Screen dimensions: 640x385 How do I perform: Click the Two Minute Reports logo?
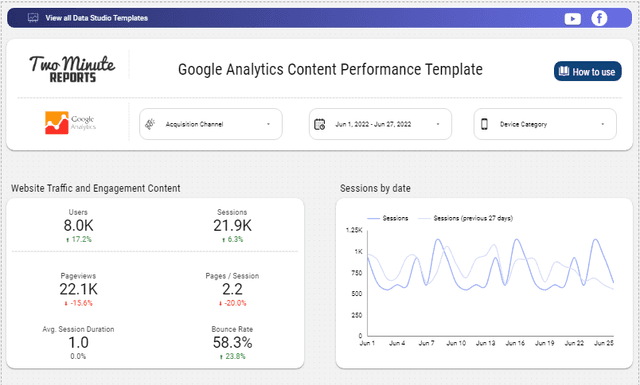coord(72,69)
